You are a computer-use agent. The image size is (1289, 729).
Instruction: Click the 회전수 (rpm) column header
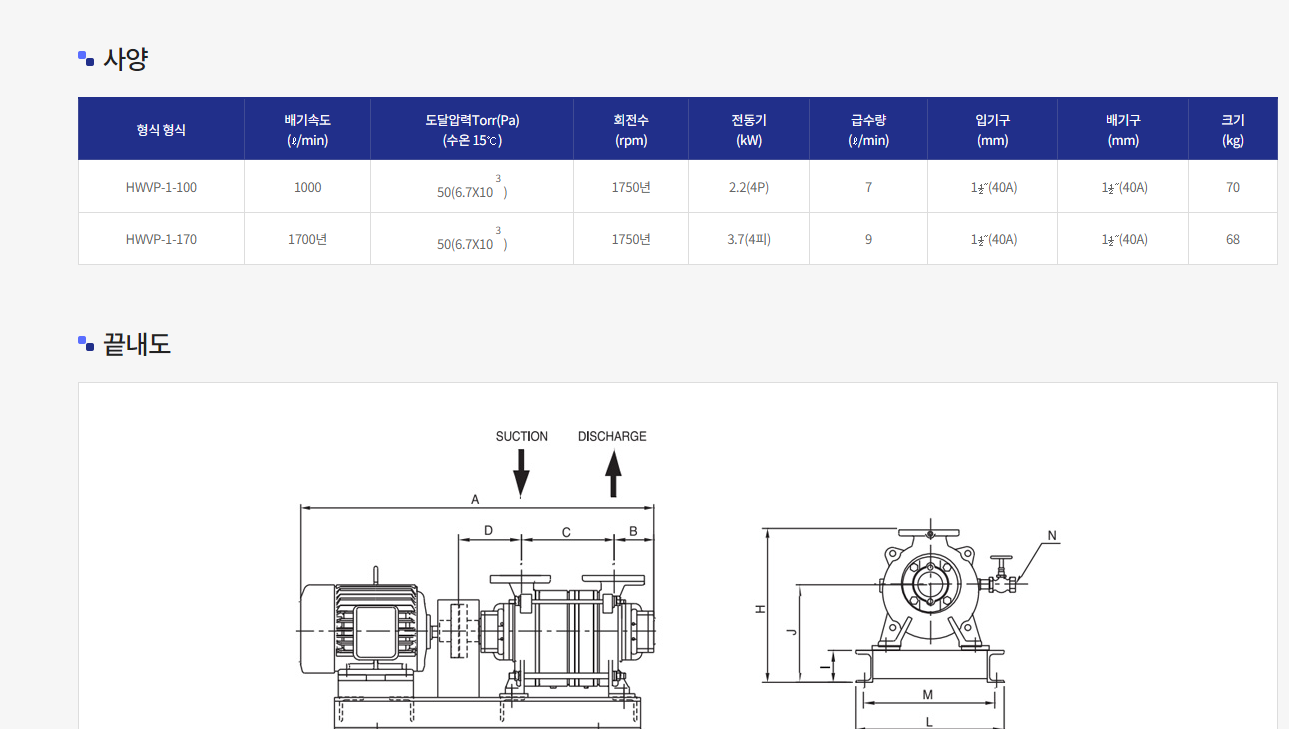tap(631, 129)
